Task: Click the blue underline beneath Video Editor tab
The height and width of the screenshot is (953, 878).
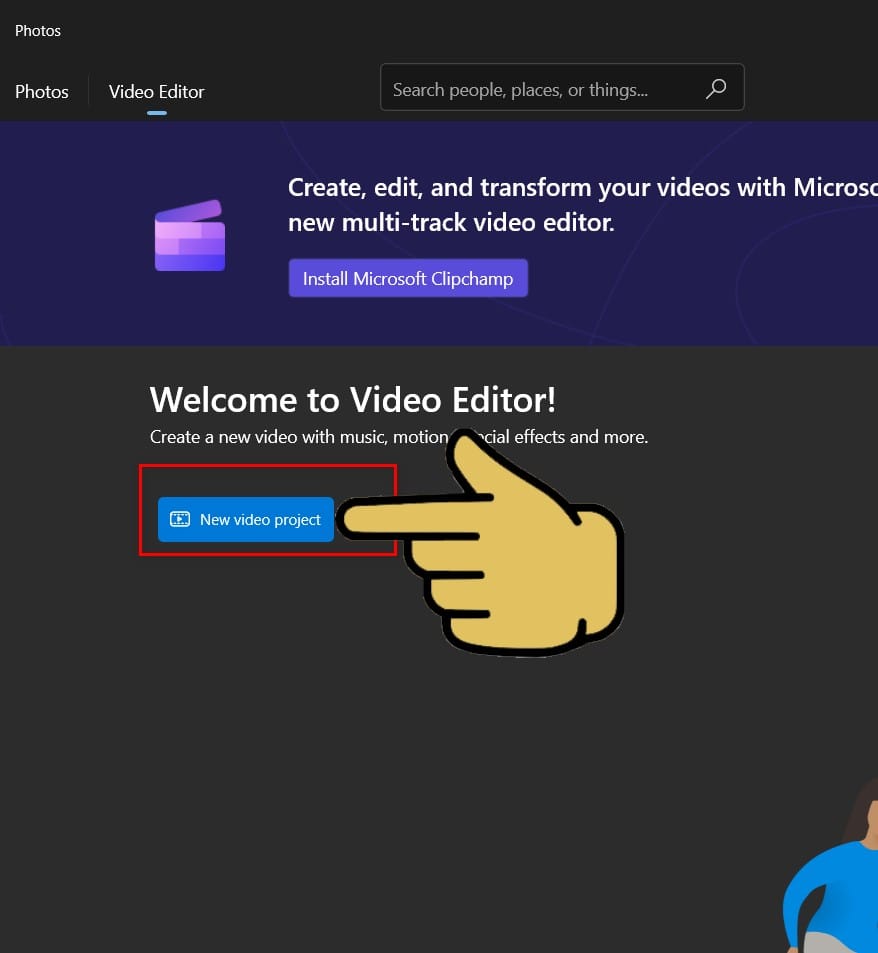Action: (156, 112)
